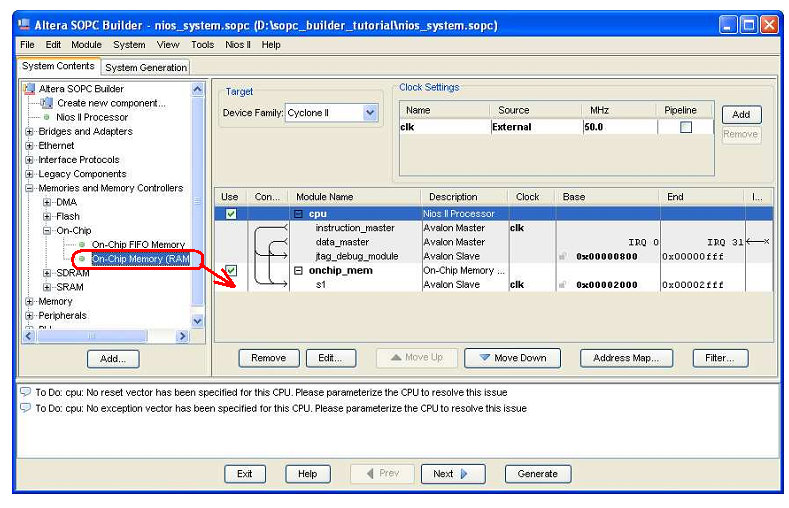Open the File menu

[x=27, y=45]
